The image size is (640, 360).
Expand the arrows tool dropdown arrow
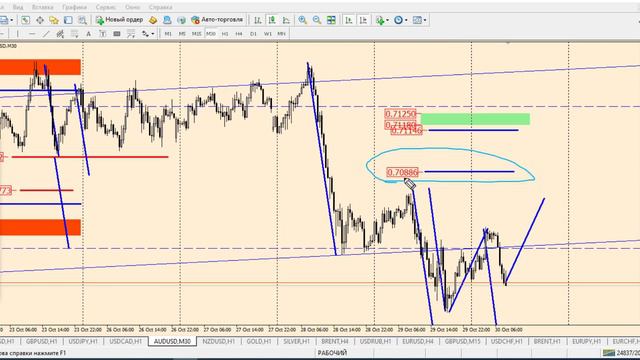[x=153, y=34]
